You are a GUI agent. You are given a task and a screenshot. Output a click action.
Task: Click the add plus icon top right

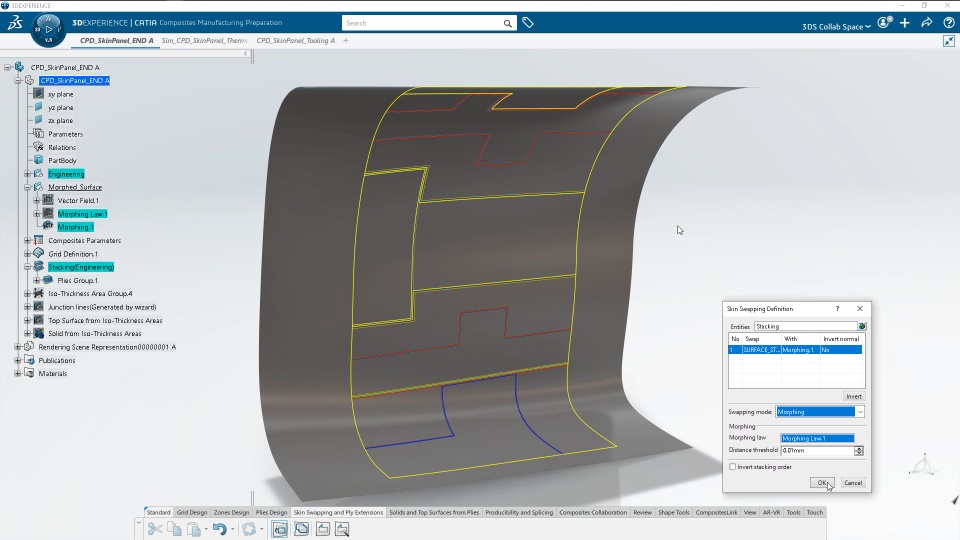(905, 23)
